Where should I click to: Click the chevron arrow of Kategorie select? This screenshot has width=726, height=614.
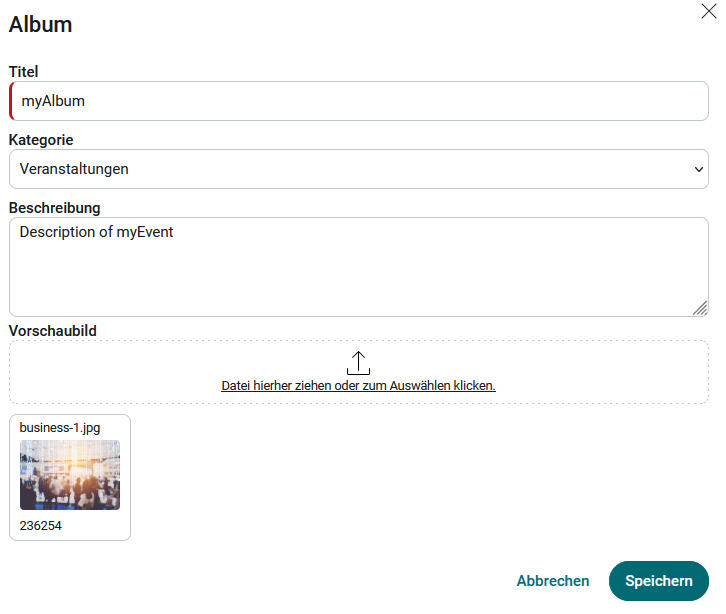point(698,169)
